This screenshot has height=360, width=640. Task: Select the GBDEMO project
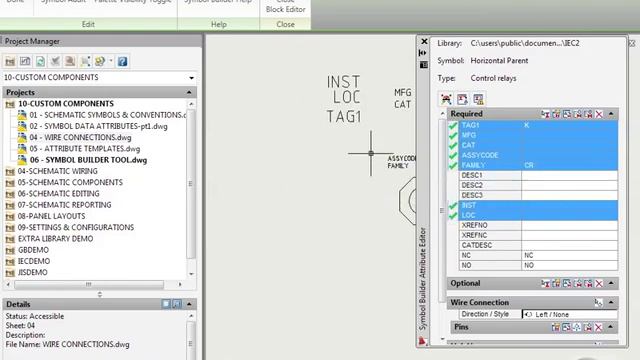[x=33, y=250]
